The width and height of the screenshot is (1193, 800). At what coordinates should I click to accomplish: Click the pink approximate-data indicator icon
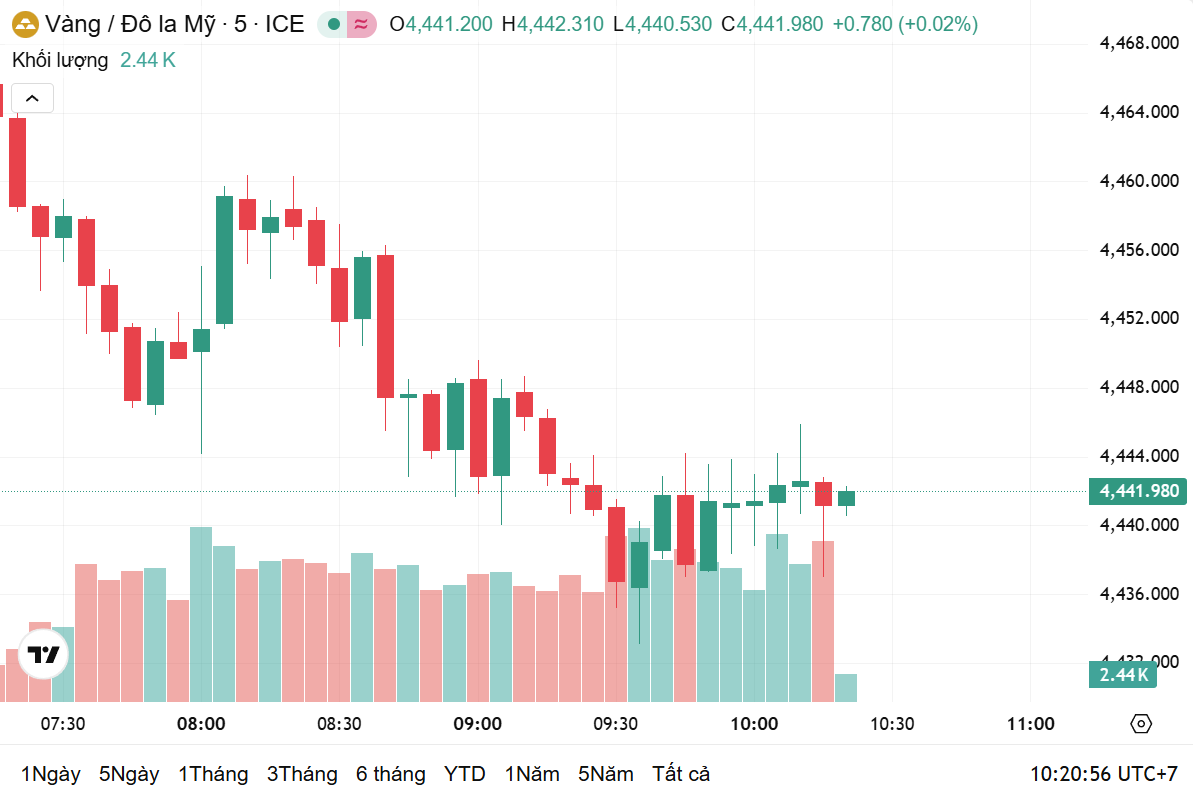[361, 24]
